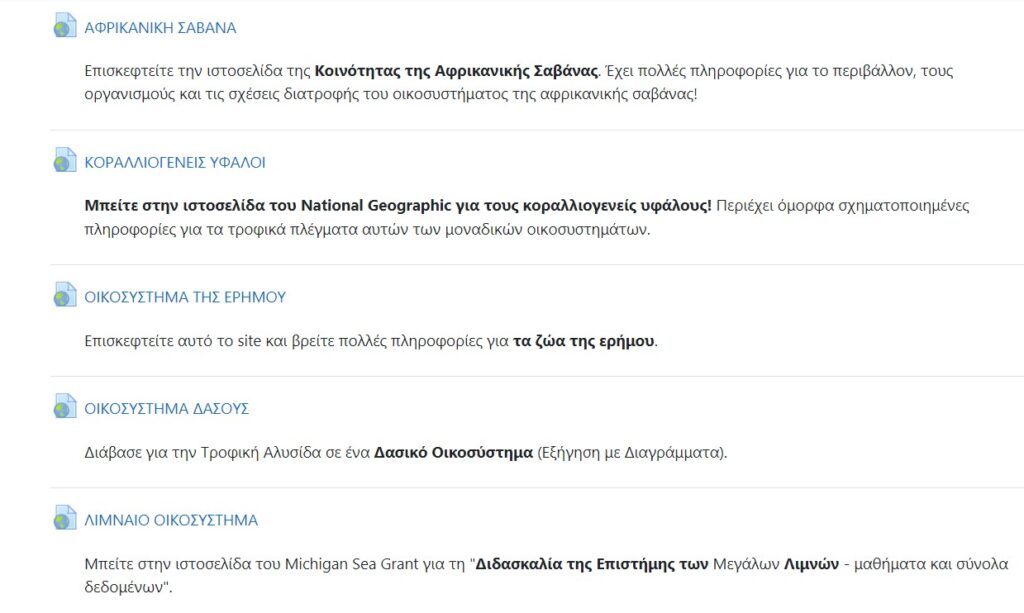
Task: Click the text (Εξήγηση με Διαγράμματα)
Action: coord(632,453)
